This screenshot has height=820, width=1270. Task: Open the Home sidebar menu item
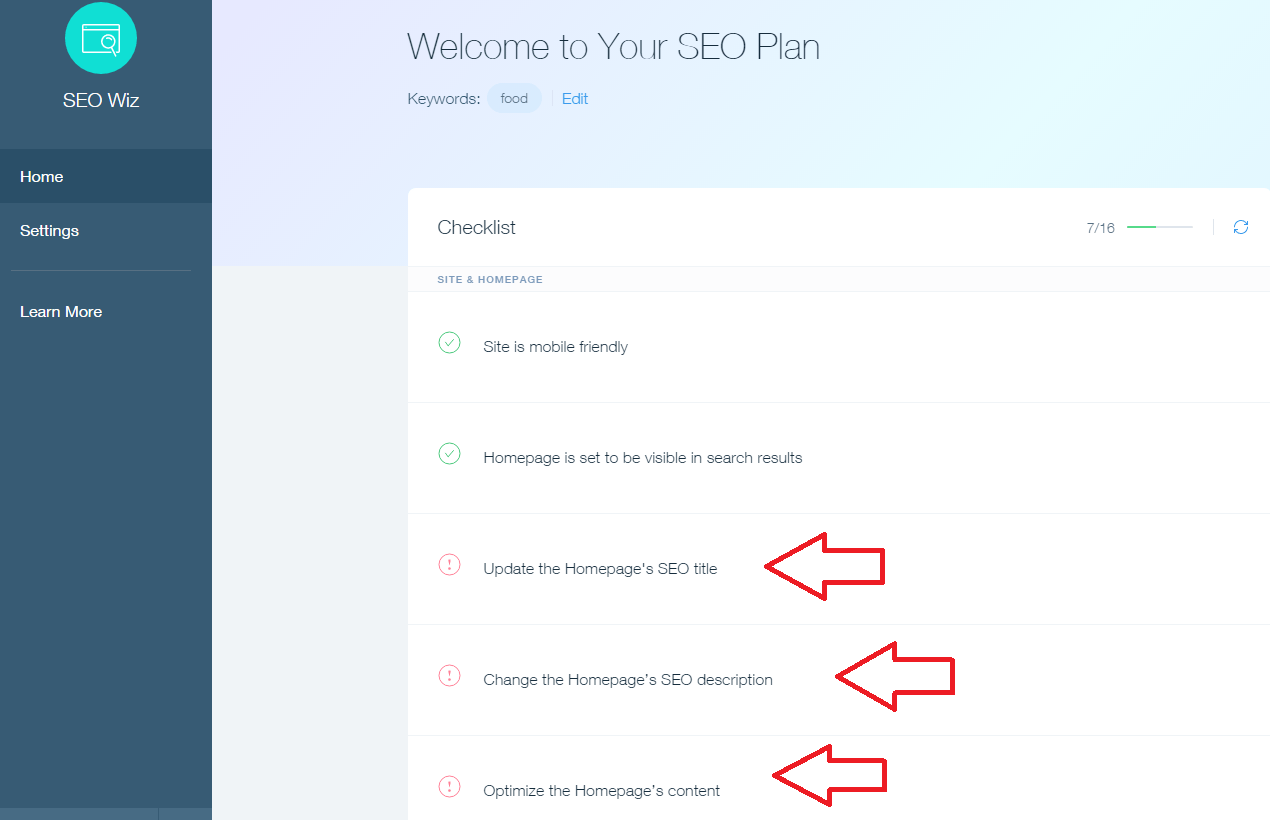[x=106, y=176]
